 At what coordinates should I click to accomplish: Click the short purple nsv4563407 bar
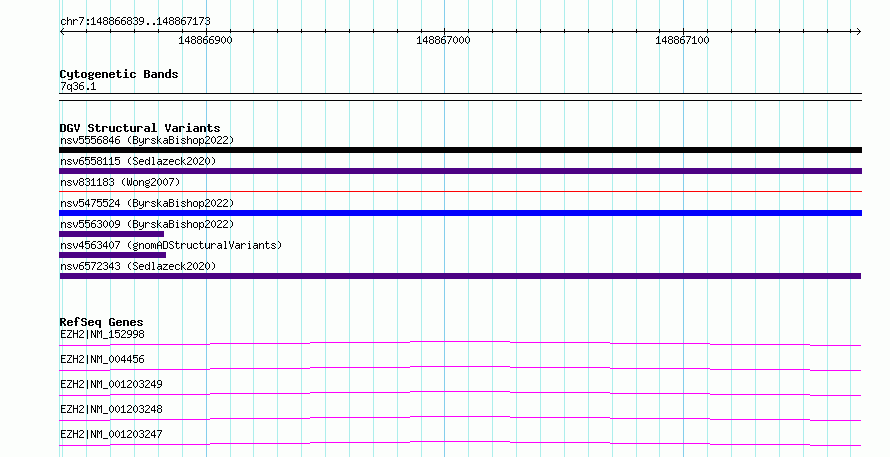pyautogui.click(x=112, y=255)
